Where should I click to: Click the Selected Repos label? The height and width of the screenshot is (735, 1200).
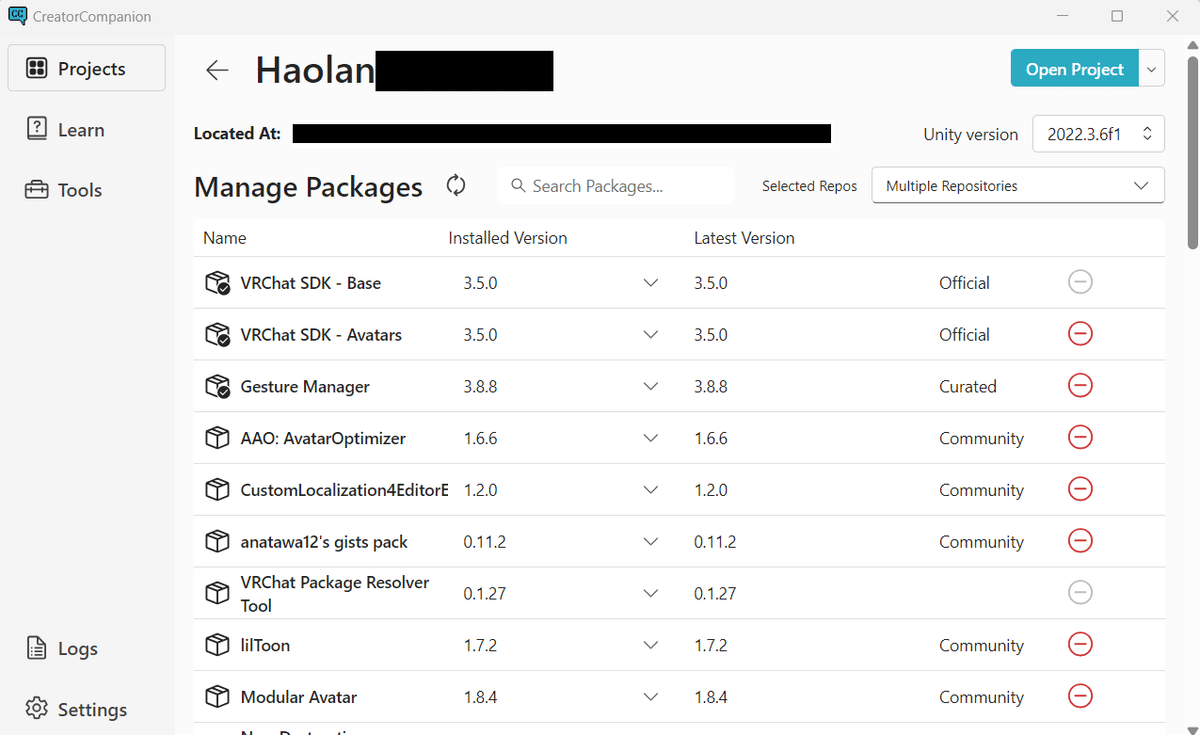809,186
